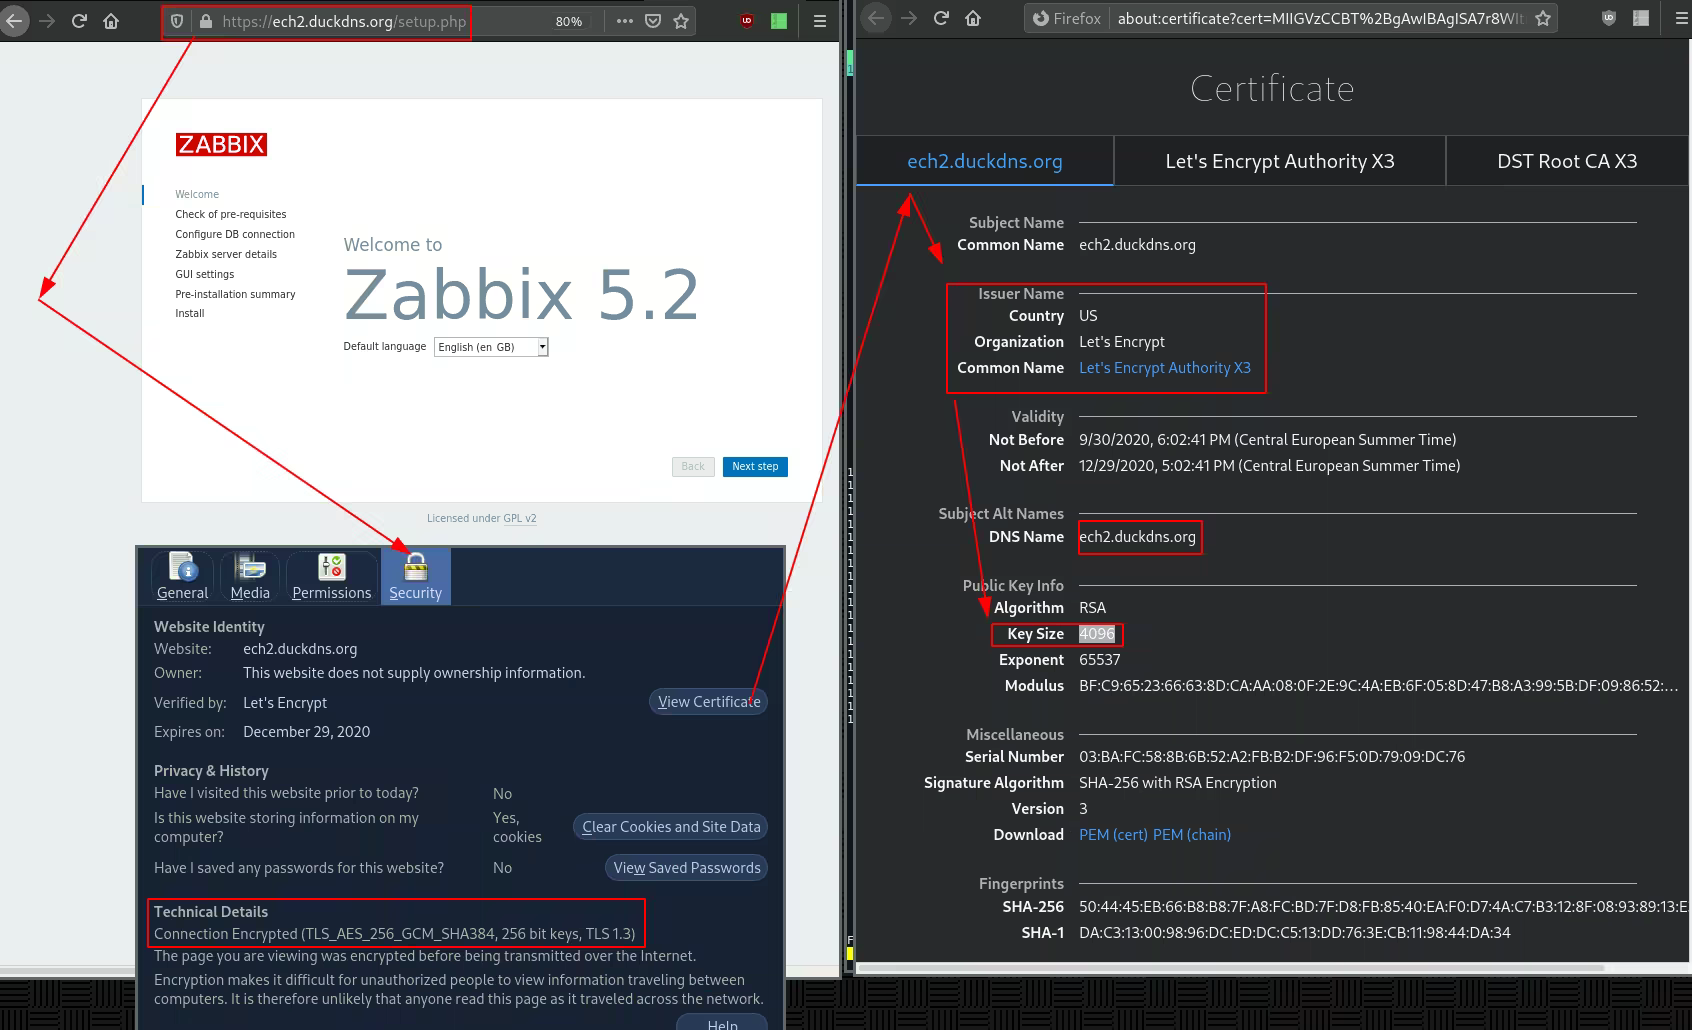Bookmark the Zabbix setup page
This screenshot has height=1030, width=1692.
click(x=681, y=21)
